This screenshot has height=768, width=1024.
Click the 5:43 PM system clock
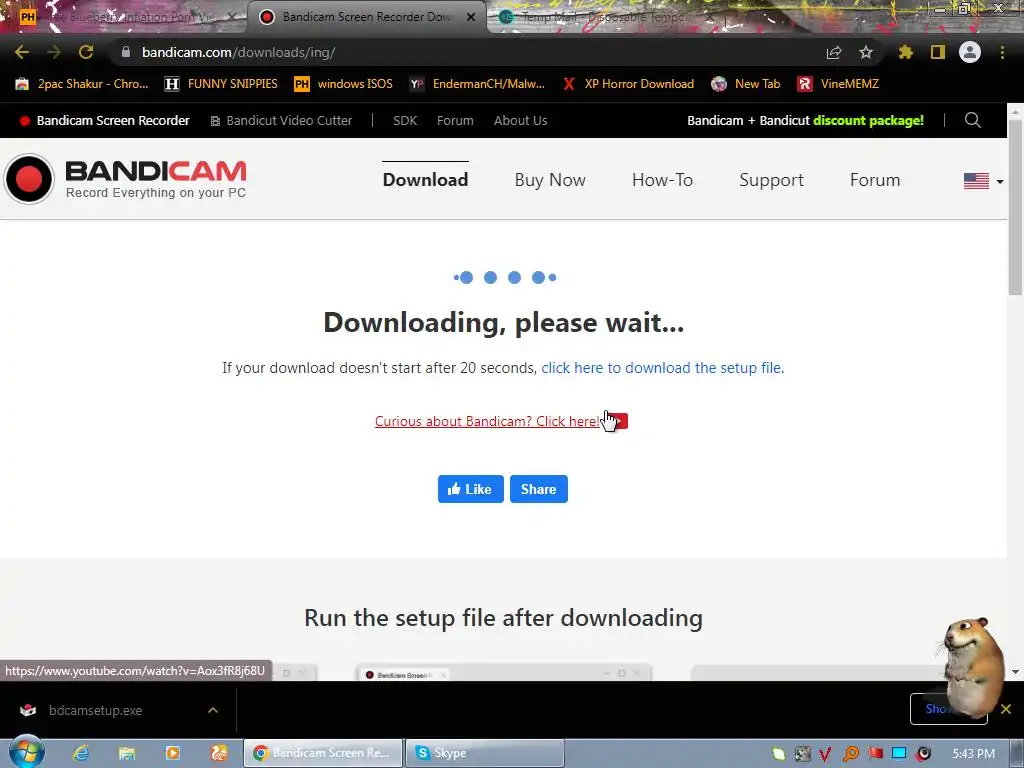coord(973,754)
